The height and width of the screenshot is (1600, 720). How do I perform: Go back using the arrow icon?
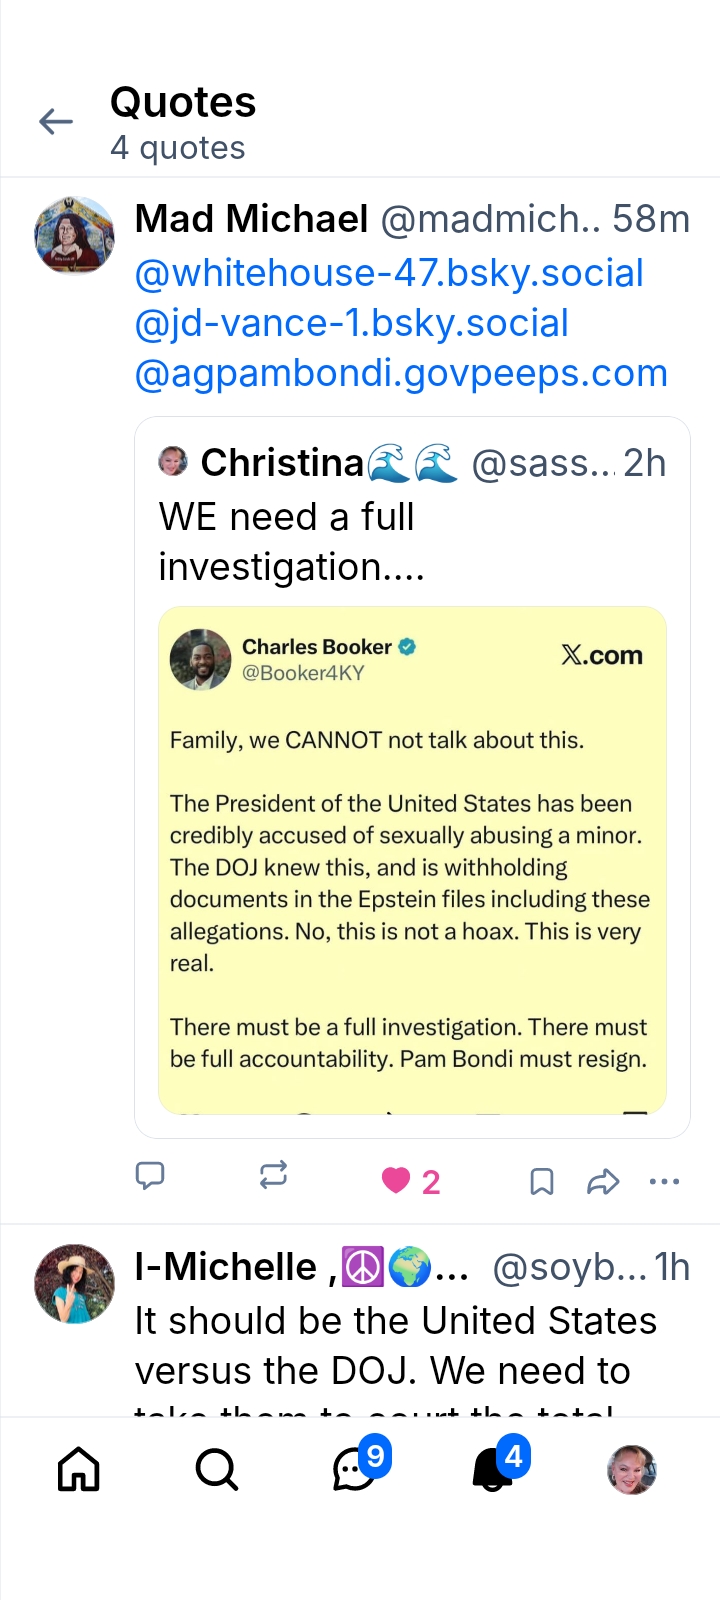point(56,122)
